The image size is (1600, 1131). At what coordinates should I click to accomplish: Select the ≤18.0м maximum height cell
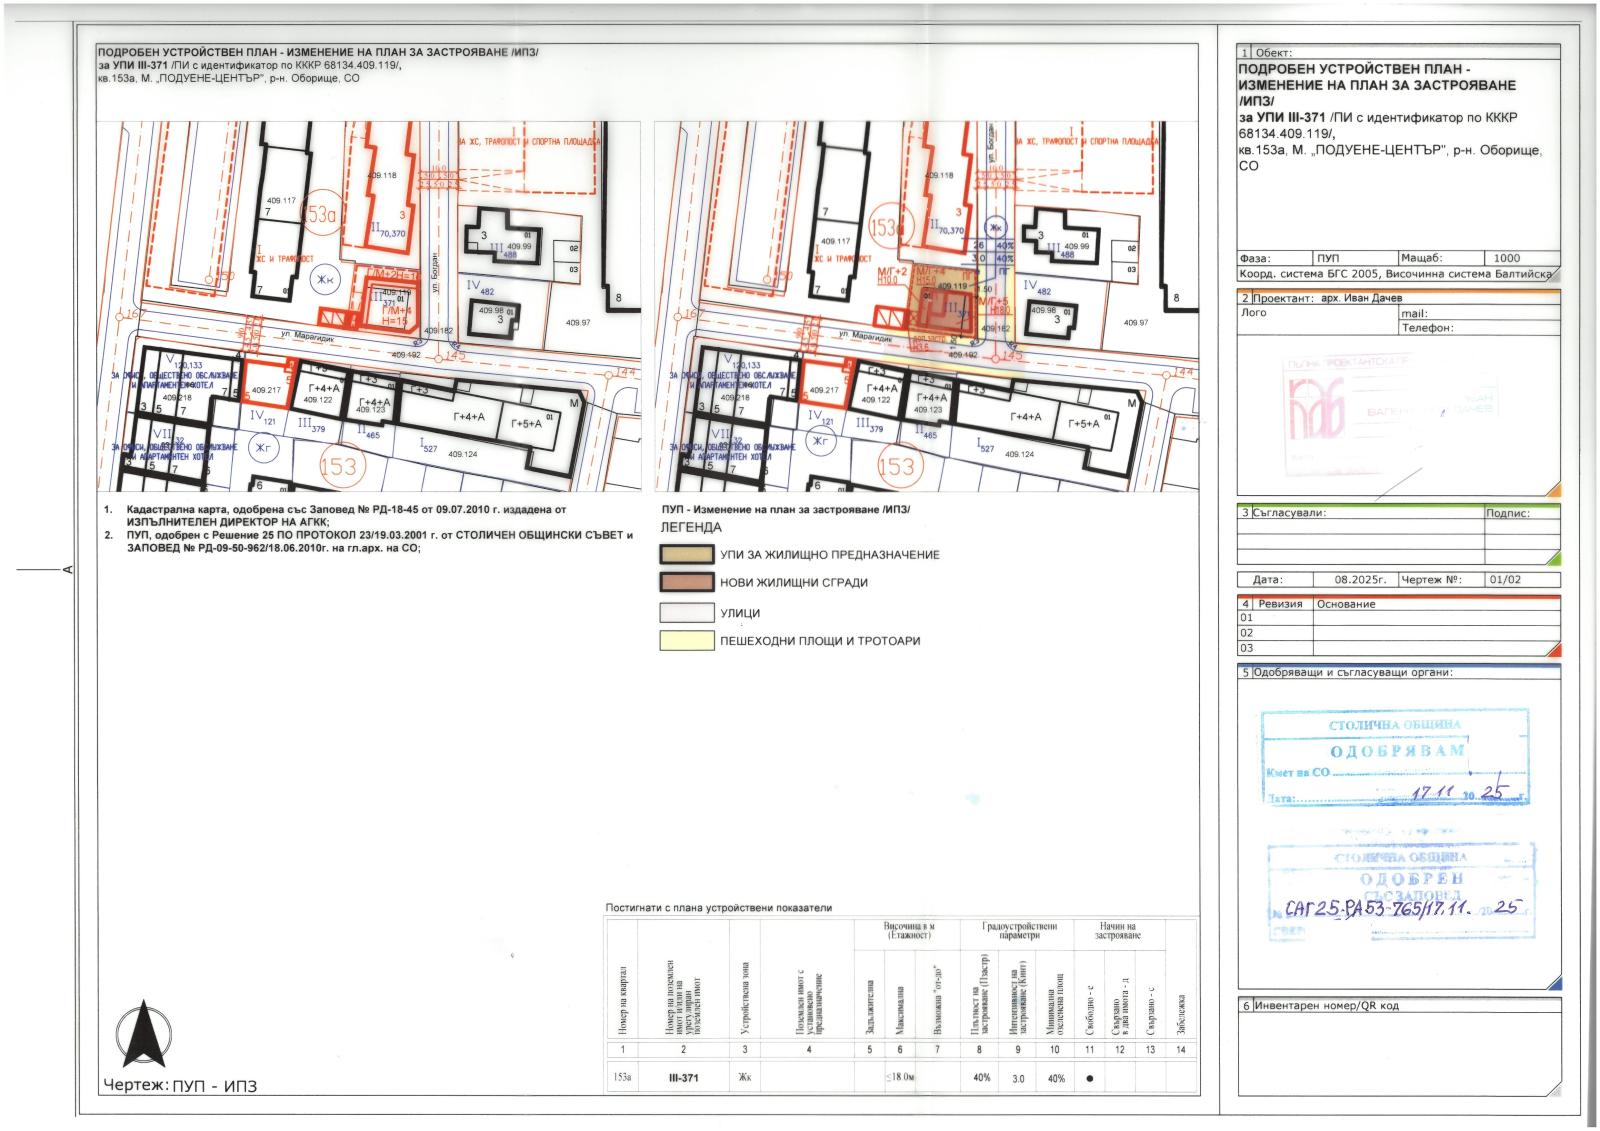coord(900,1079)
